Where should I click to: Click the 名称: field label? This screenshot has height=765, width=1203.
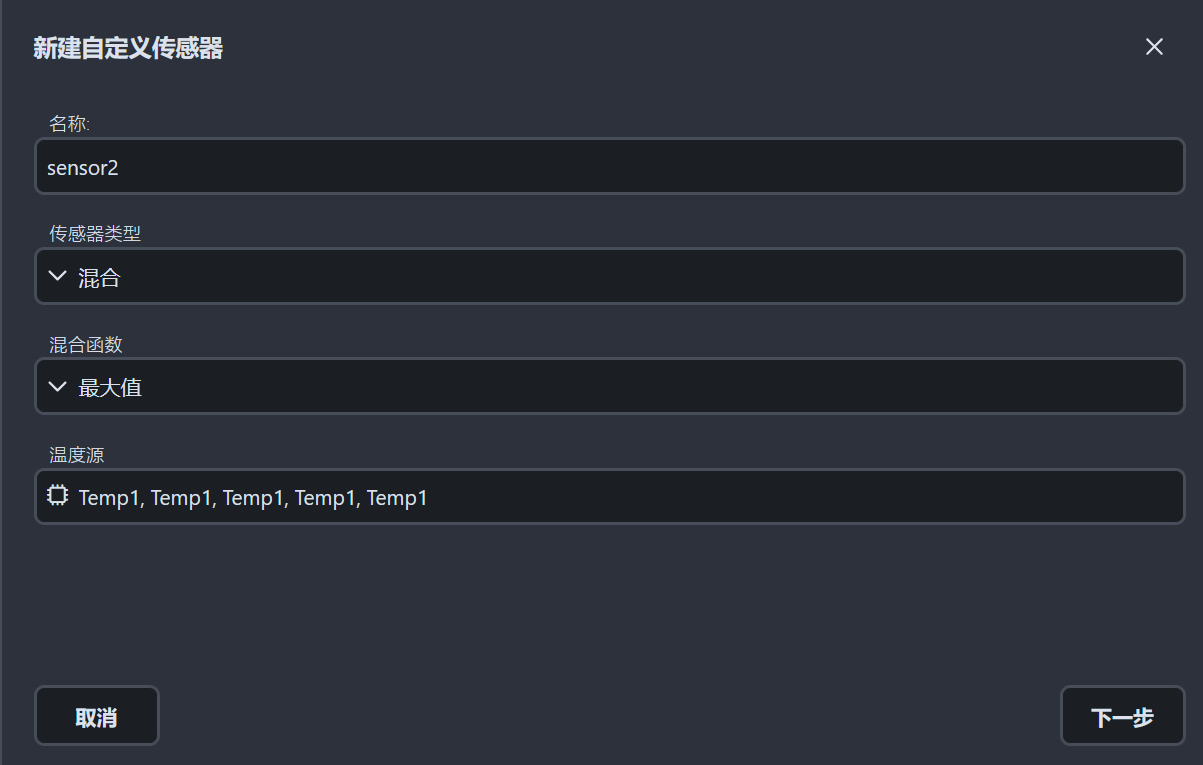click(70, 124)
